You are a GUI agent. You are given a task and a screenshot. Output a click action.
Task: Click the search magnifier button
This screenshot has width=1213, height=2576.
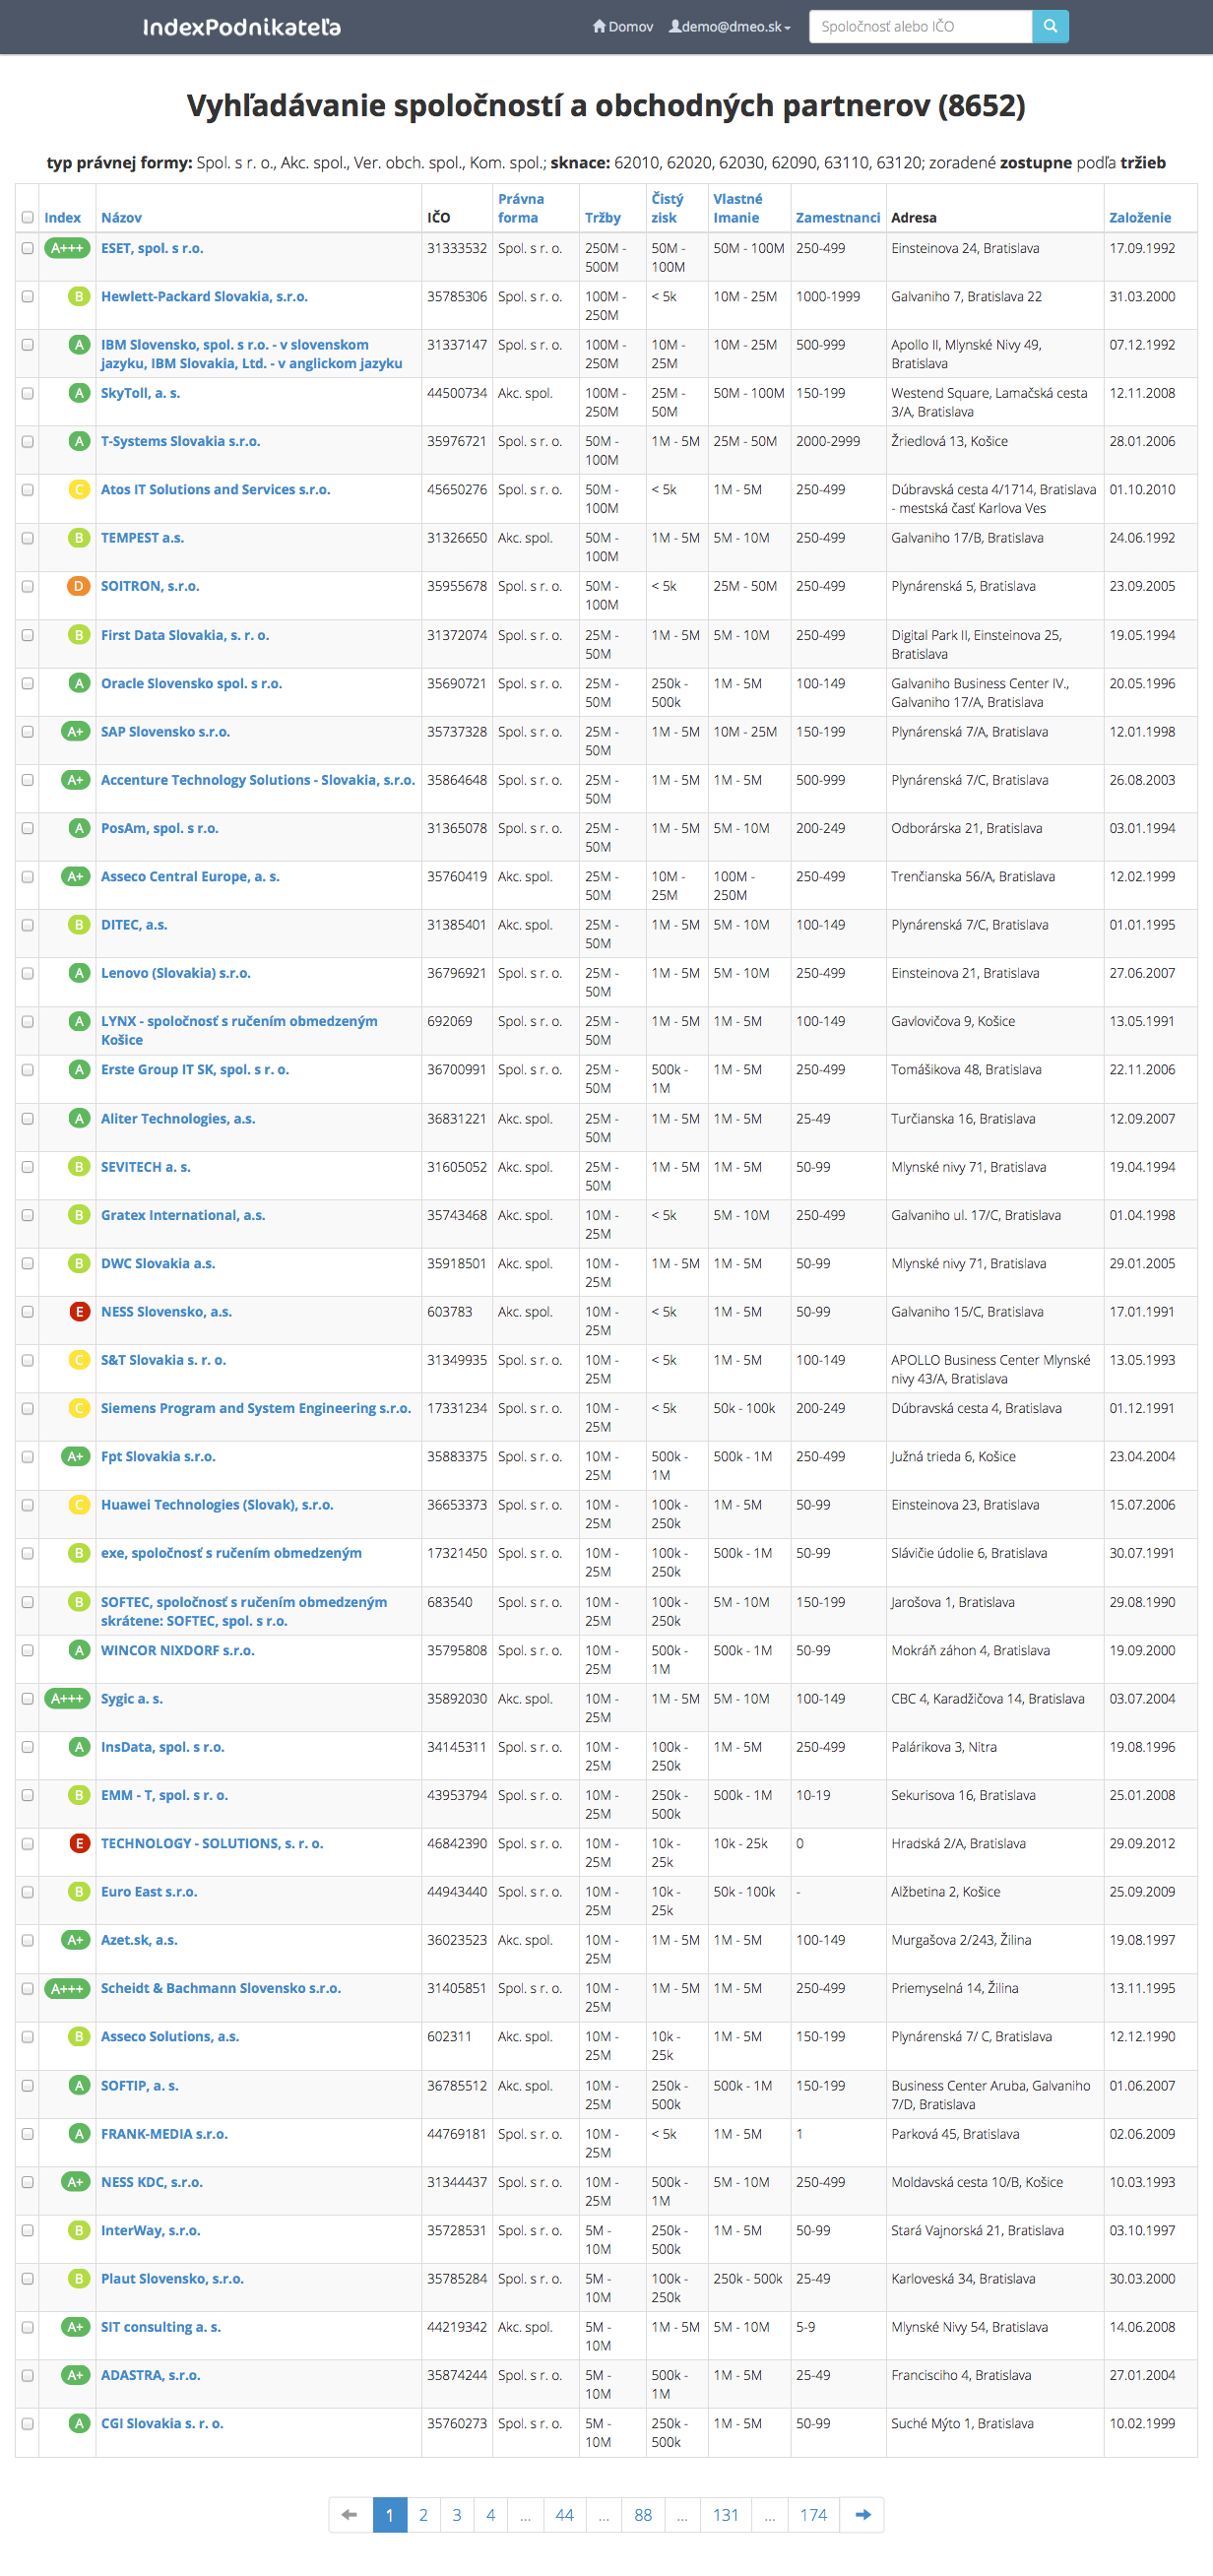(x=1049, y=27)
